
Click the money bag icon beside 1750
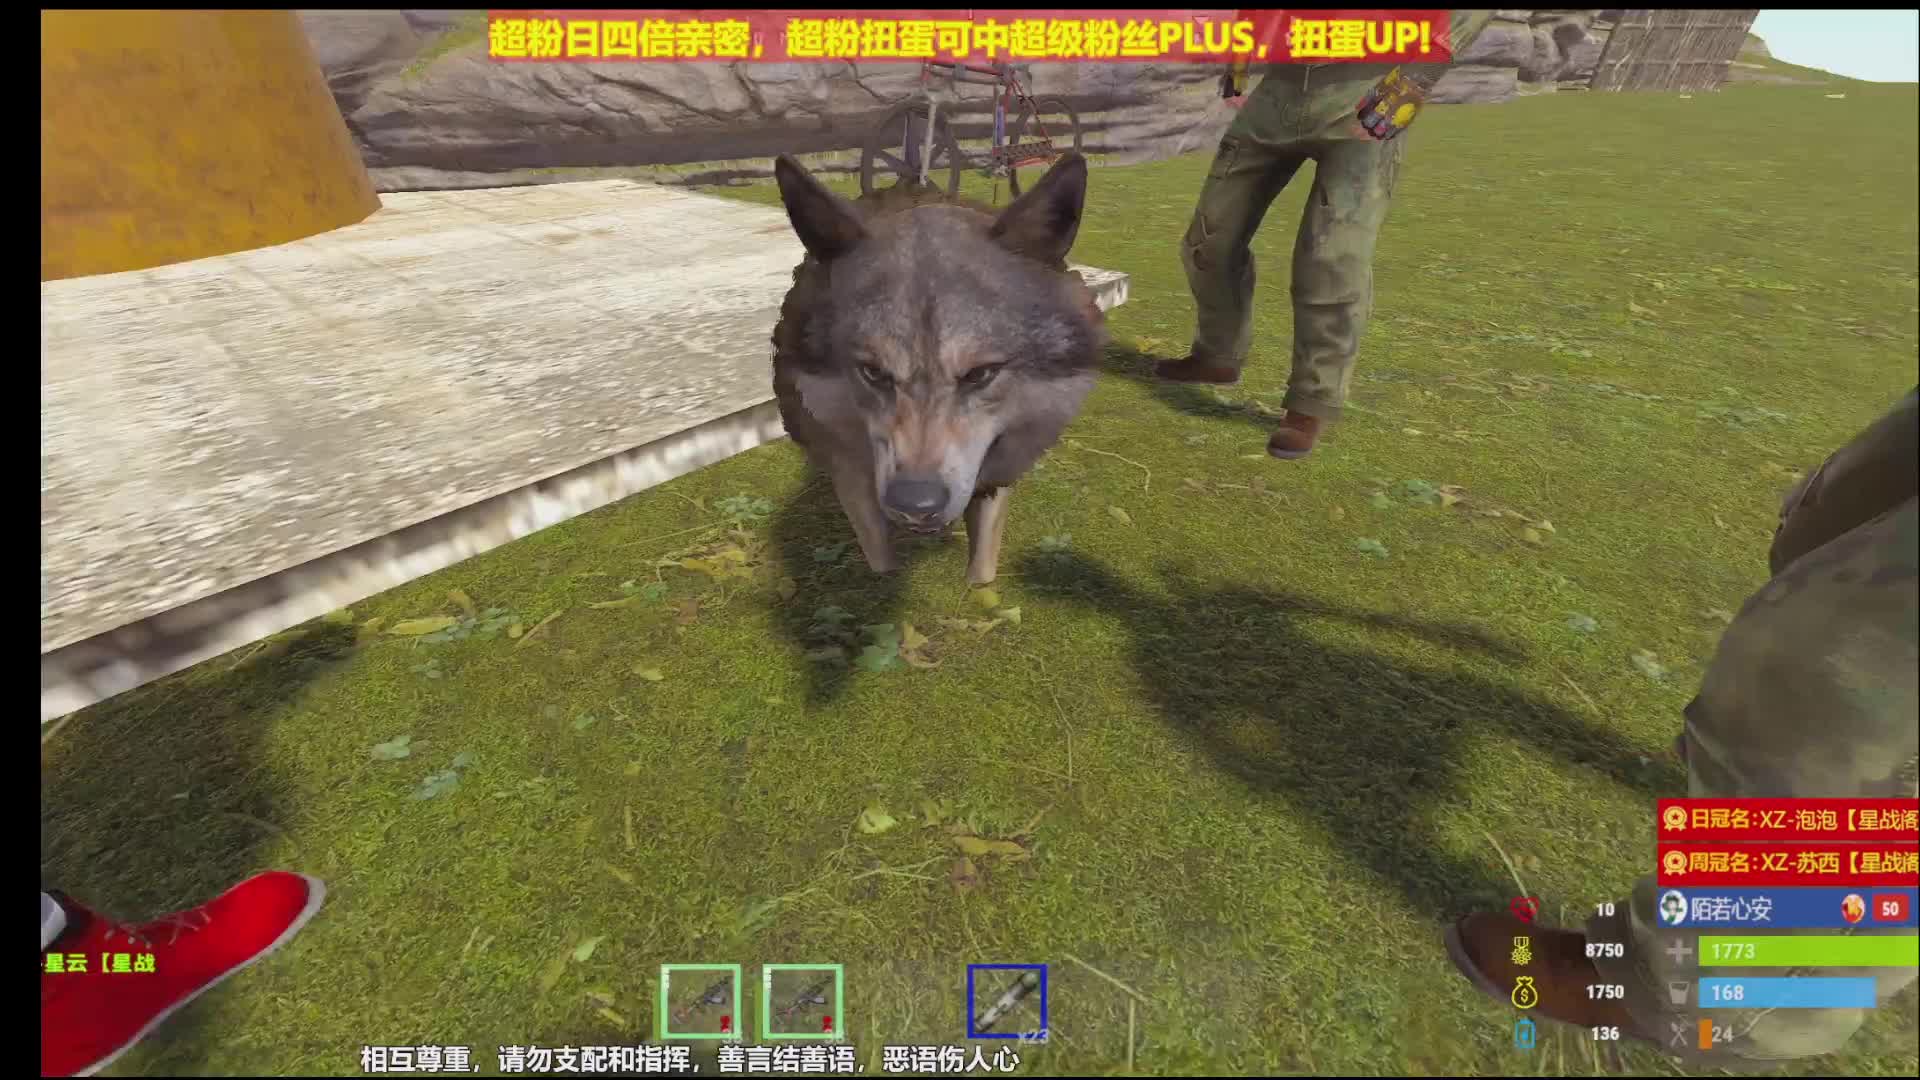tap(1523, 993)
